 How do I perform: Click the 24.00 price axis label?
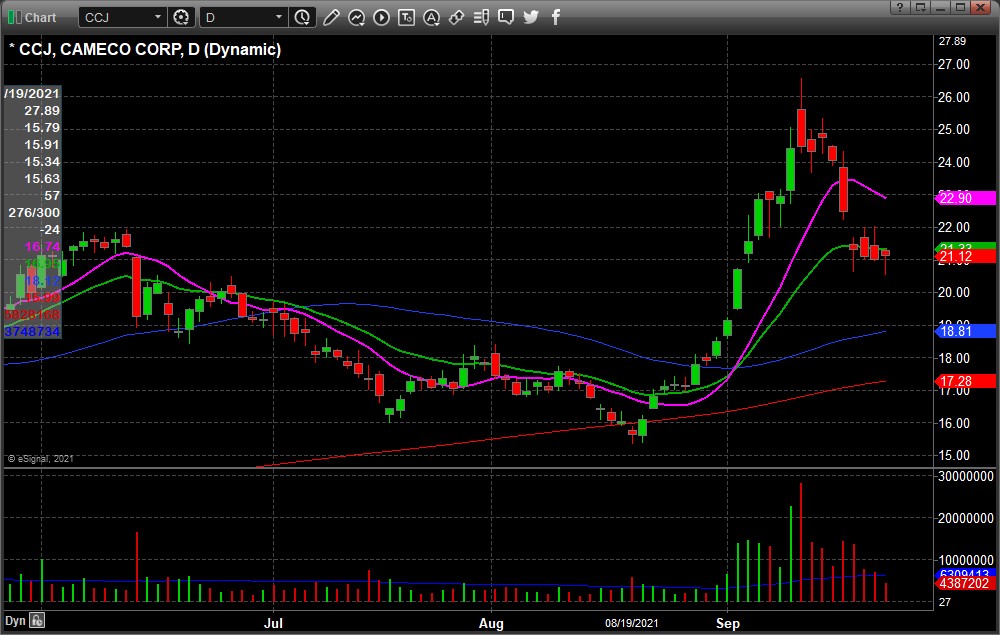click(953, 162)
